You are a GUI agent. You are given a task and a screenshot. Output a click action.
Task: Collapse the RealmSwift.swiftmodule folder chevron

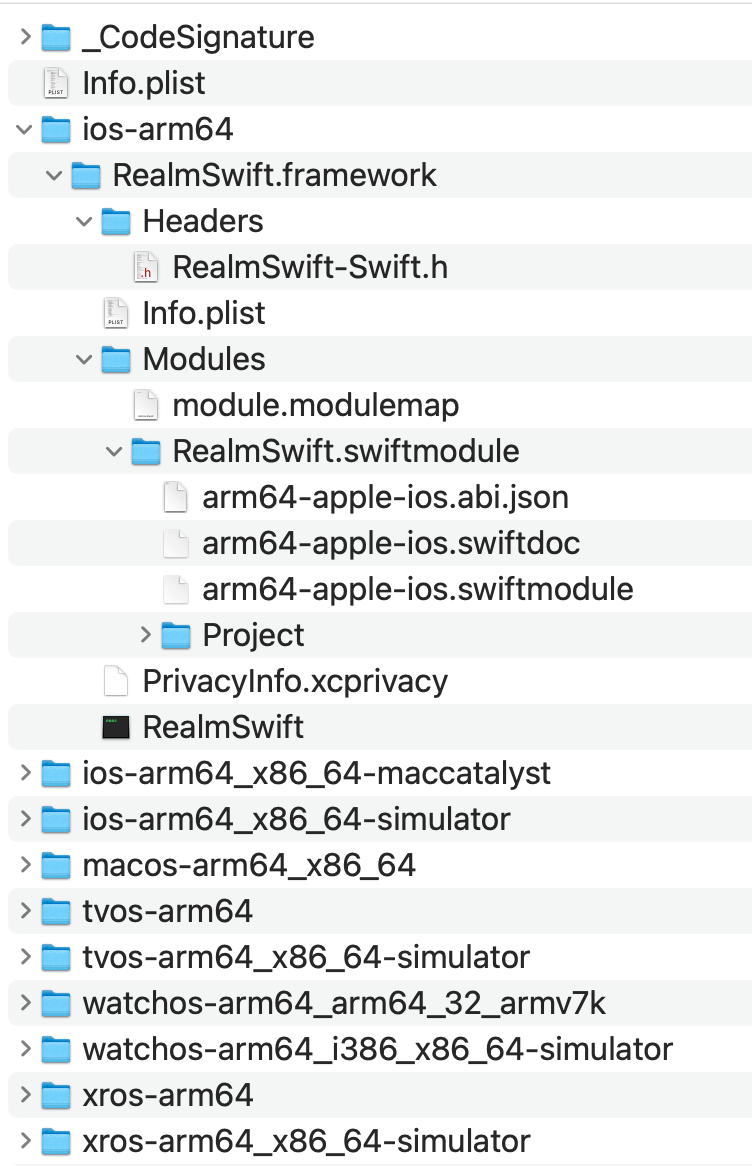[115, 451]
